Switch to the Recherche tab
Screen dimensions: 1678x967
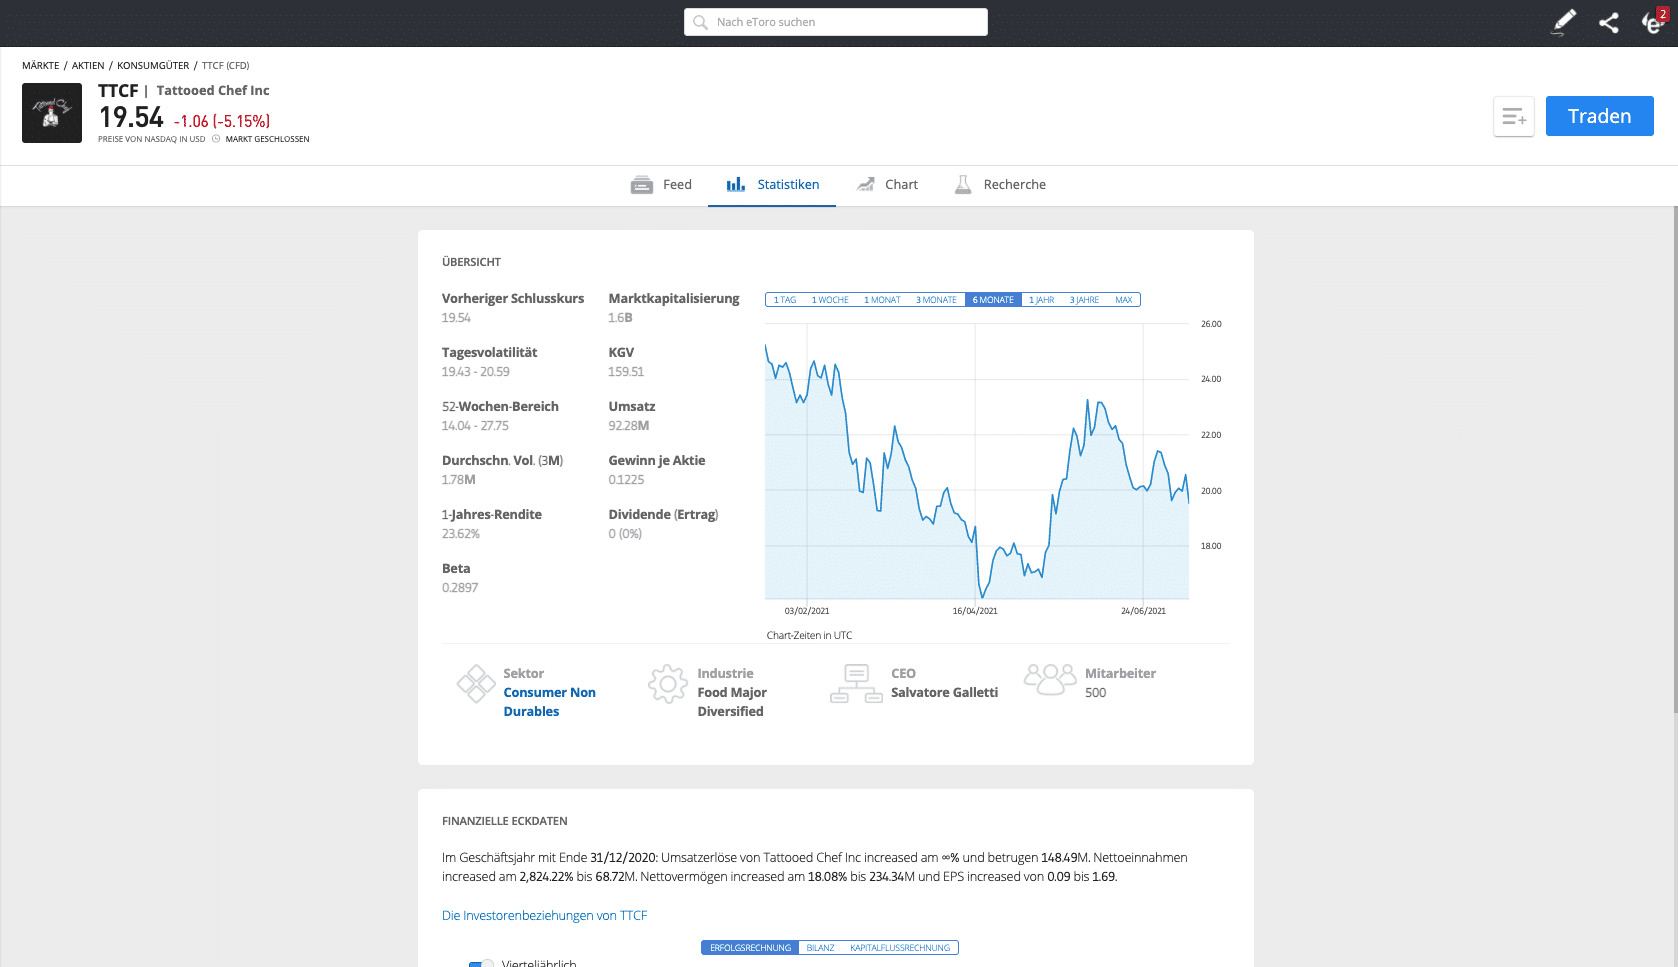click(1000, 185)
